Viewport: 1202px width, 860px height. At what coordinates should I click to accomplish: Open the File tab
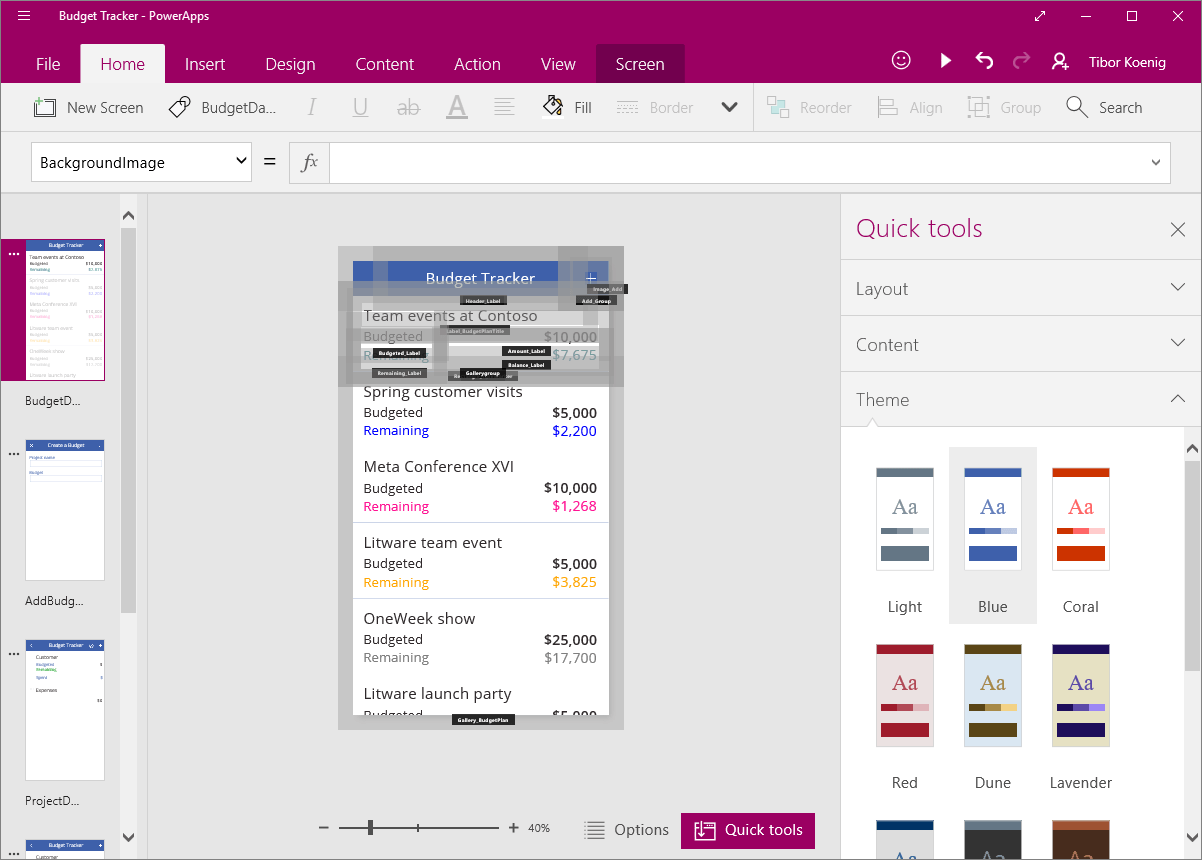pyautogui.click(x=48, y=64)
